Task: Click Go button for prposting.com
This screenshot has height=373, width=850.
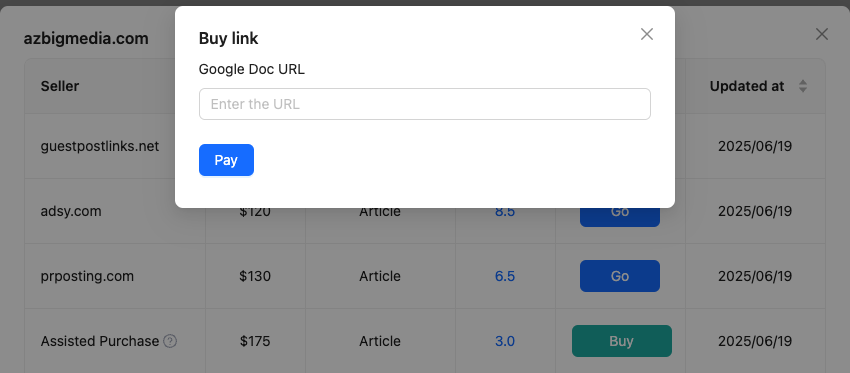Action: 620,276
